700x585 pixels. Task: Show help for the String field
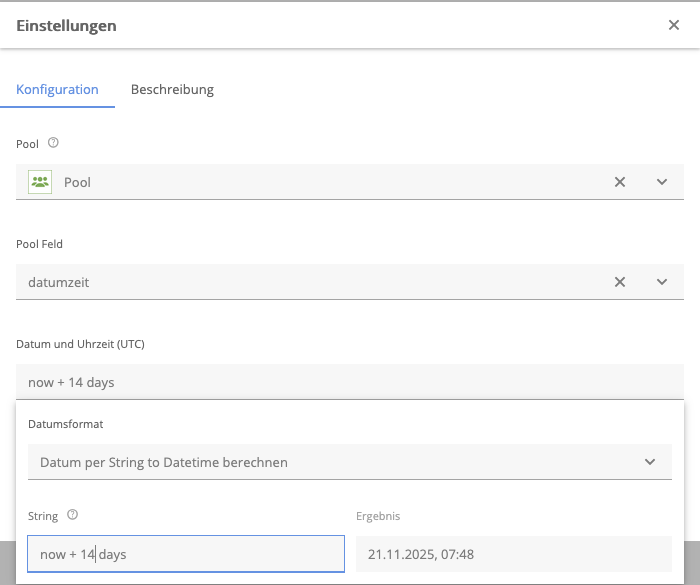tap(72, 515)
